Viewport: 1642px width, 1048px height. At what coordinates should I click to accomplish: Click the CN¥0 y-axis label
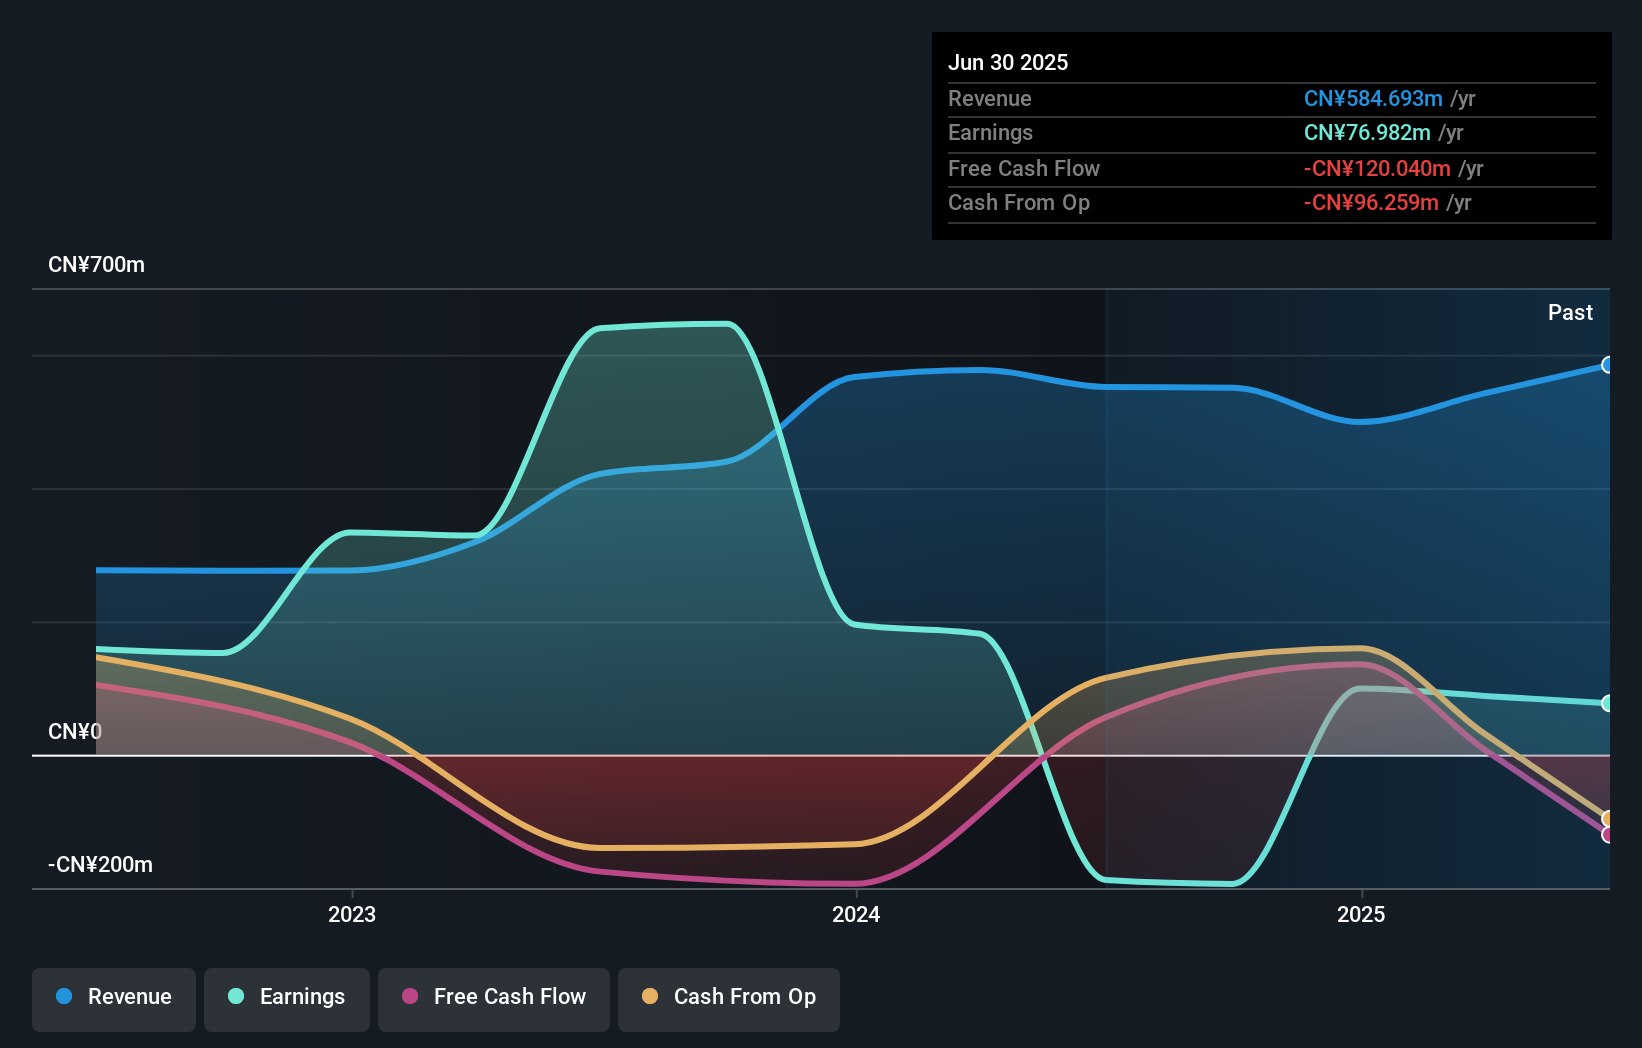pos(75,732)
